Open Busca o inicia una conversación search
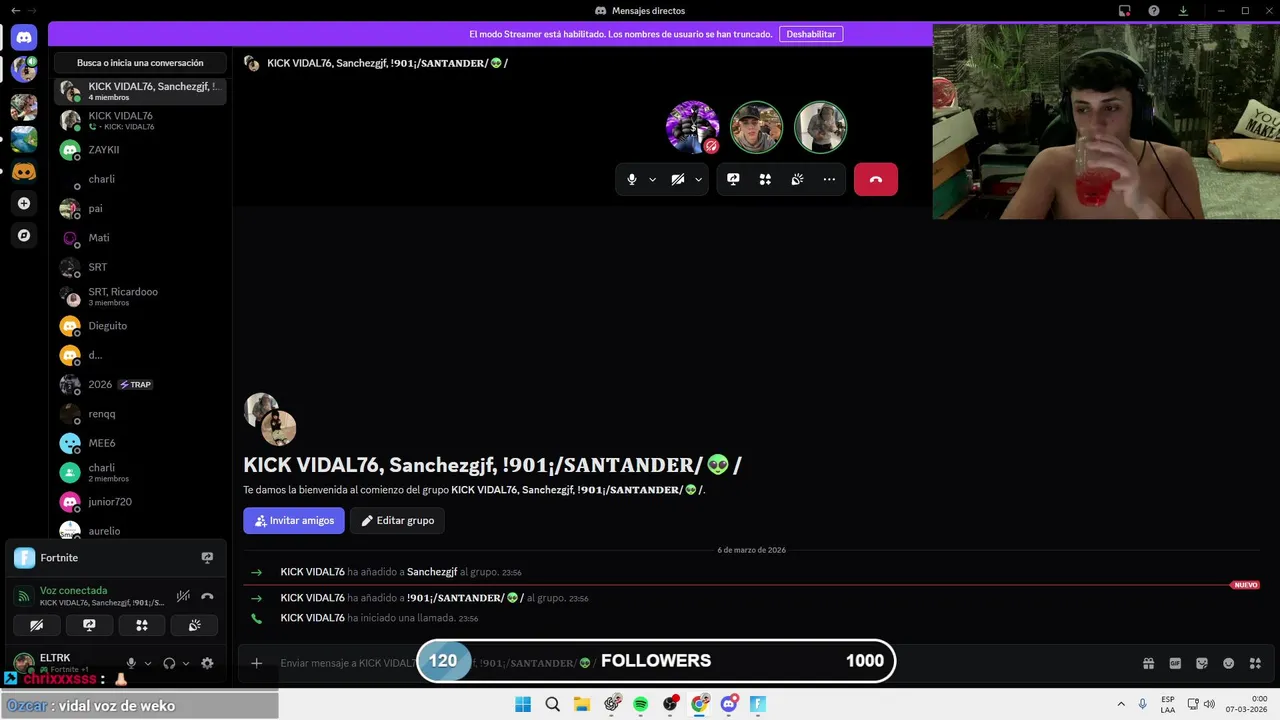 (140, 63)
